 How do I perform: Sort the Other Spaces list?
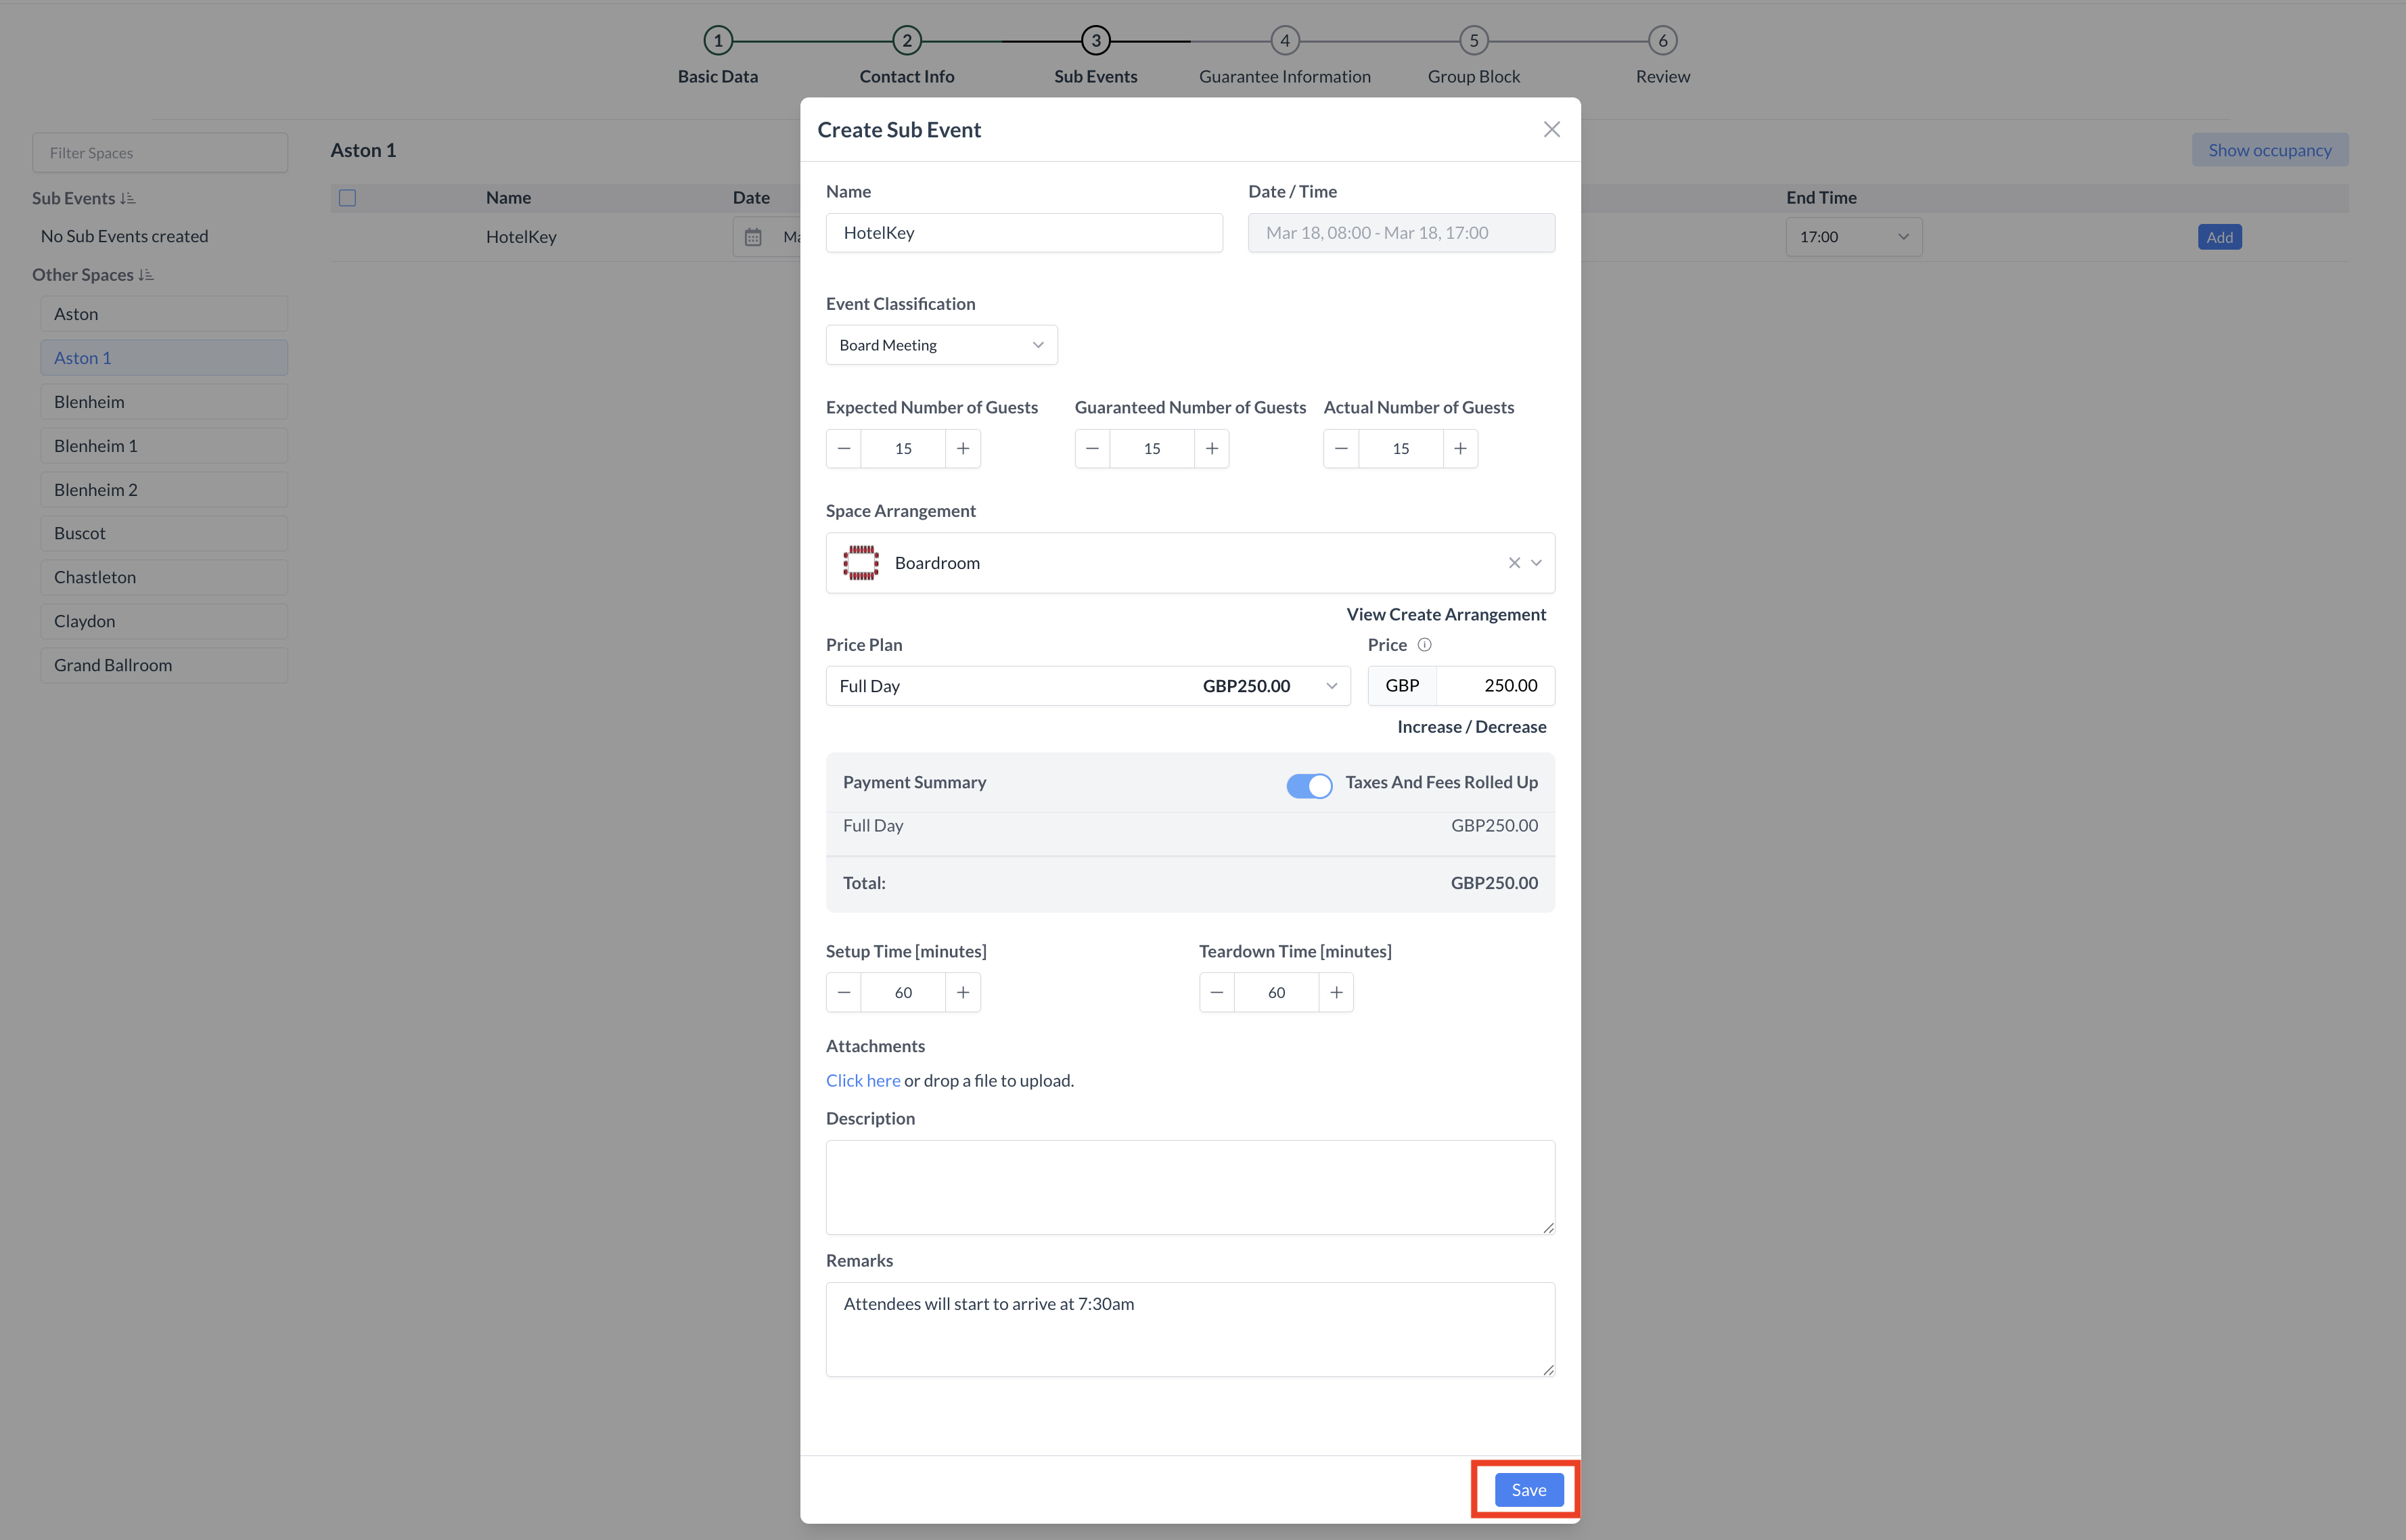(x=146, y=275)
